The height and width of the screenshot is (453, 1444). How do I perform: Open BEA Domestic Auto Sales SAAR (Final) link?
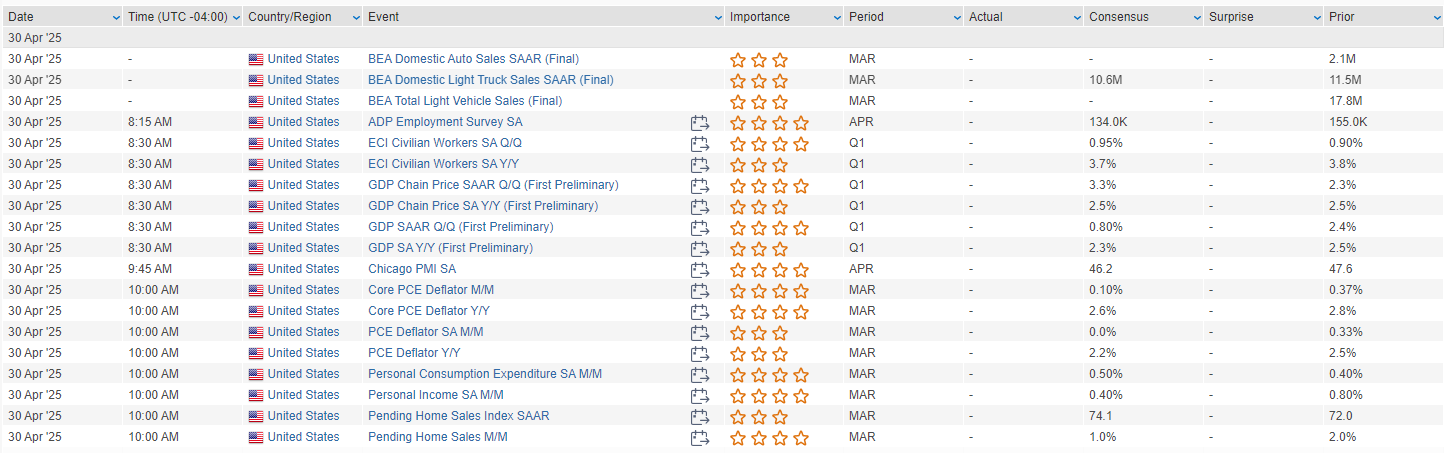(473, 59)
